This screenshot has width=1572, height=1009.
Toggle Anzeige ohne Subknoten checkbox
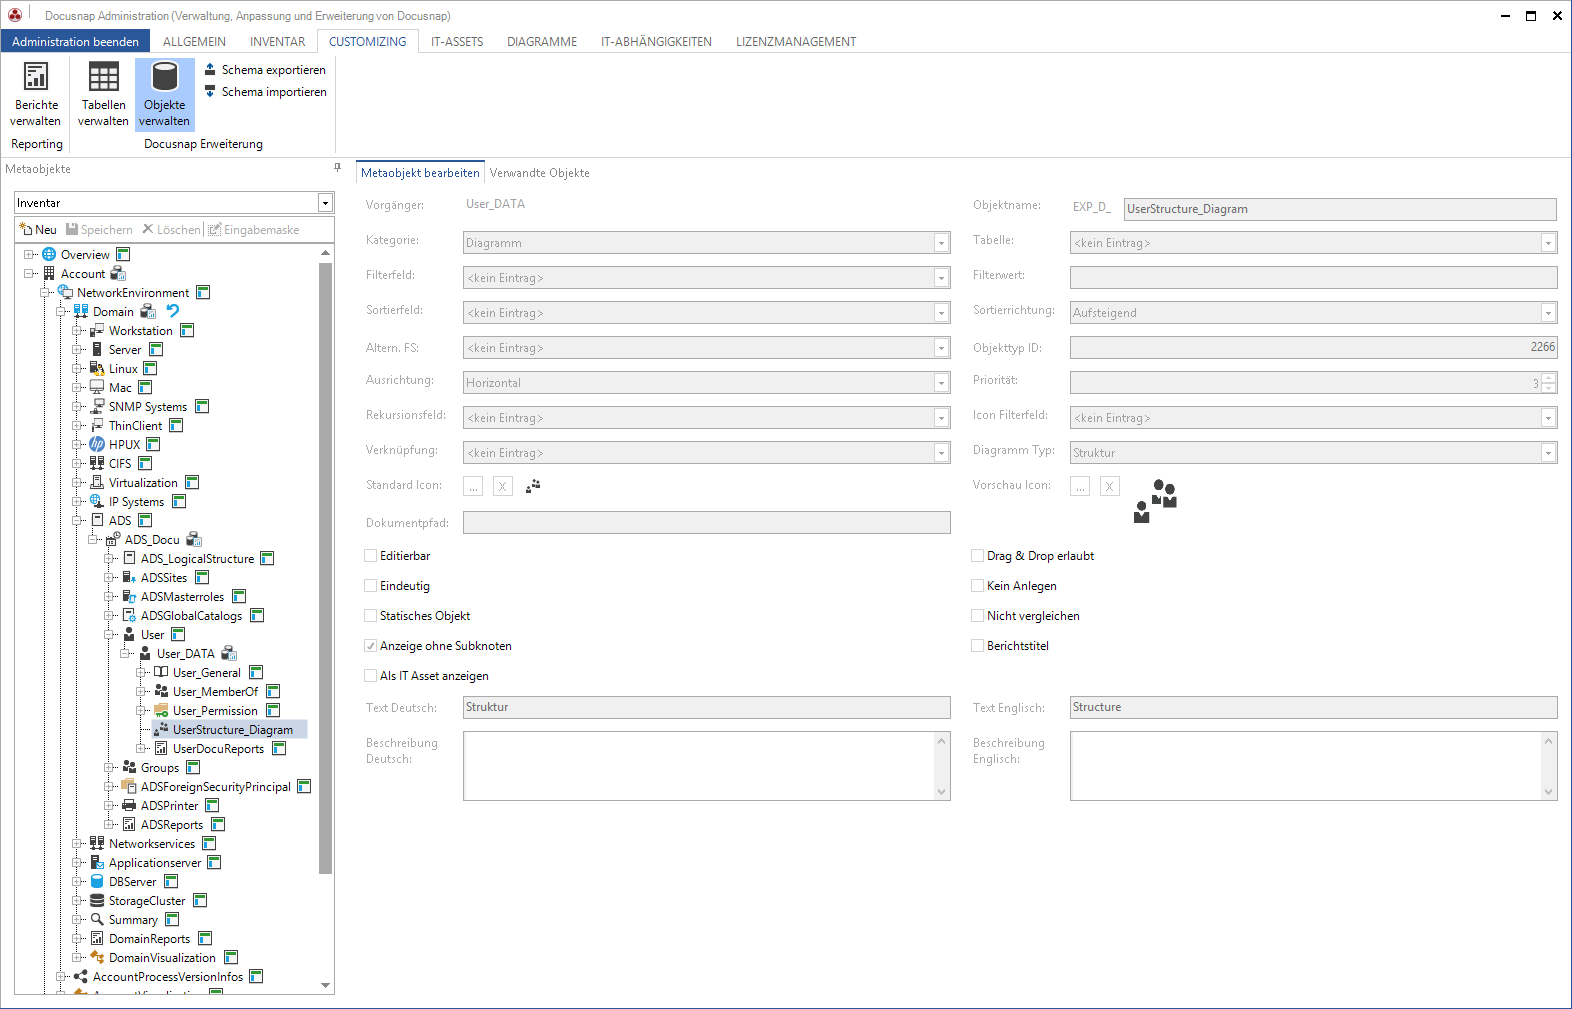pyautogui.click(x=371, y=646)
